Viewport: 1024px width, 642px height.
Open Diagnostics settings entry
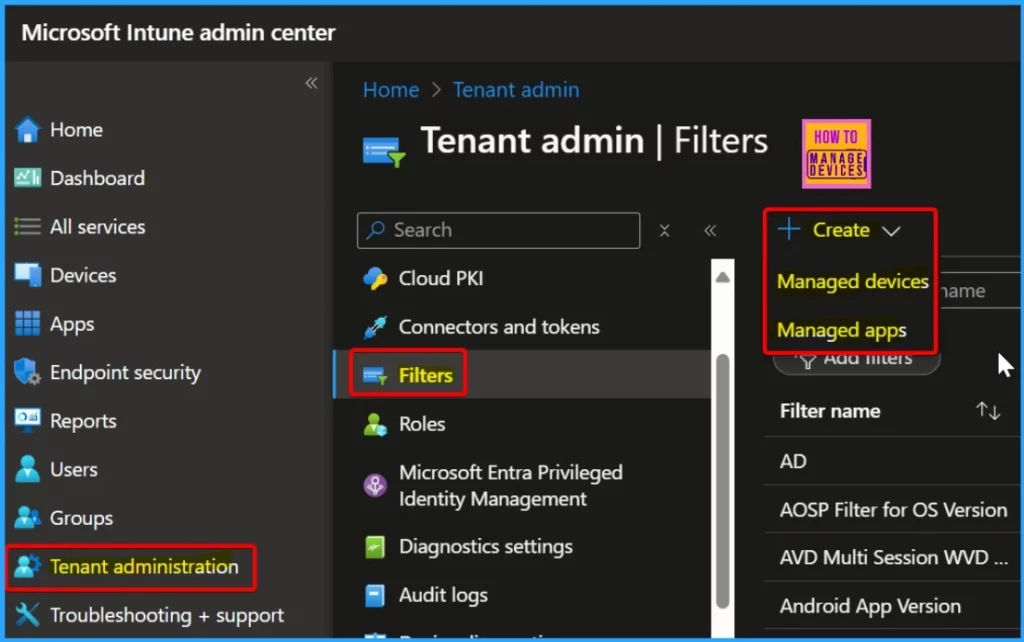(485, 547)
